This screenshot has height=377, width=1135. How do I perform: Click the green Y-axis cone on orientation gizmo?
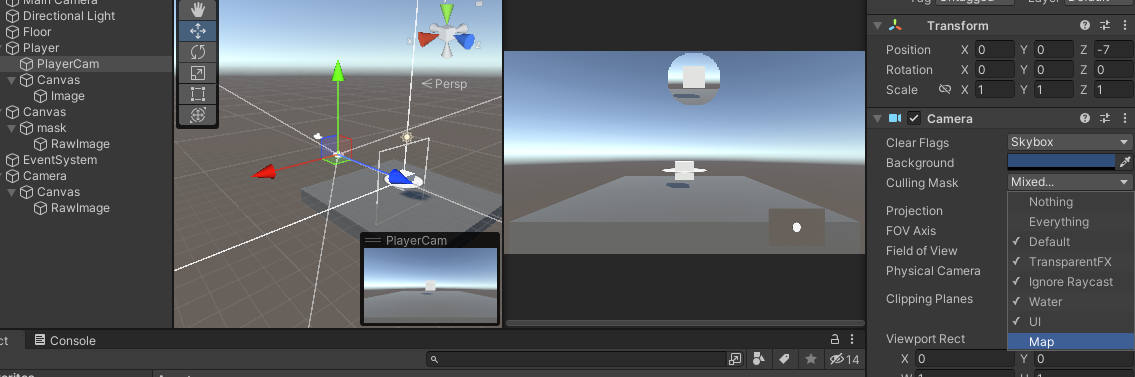tap(447, 13)
